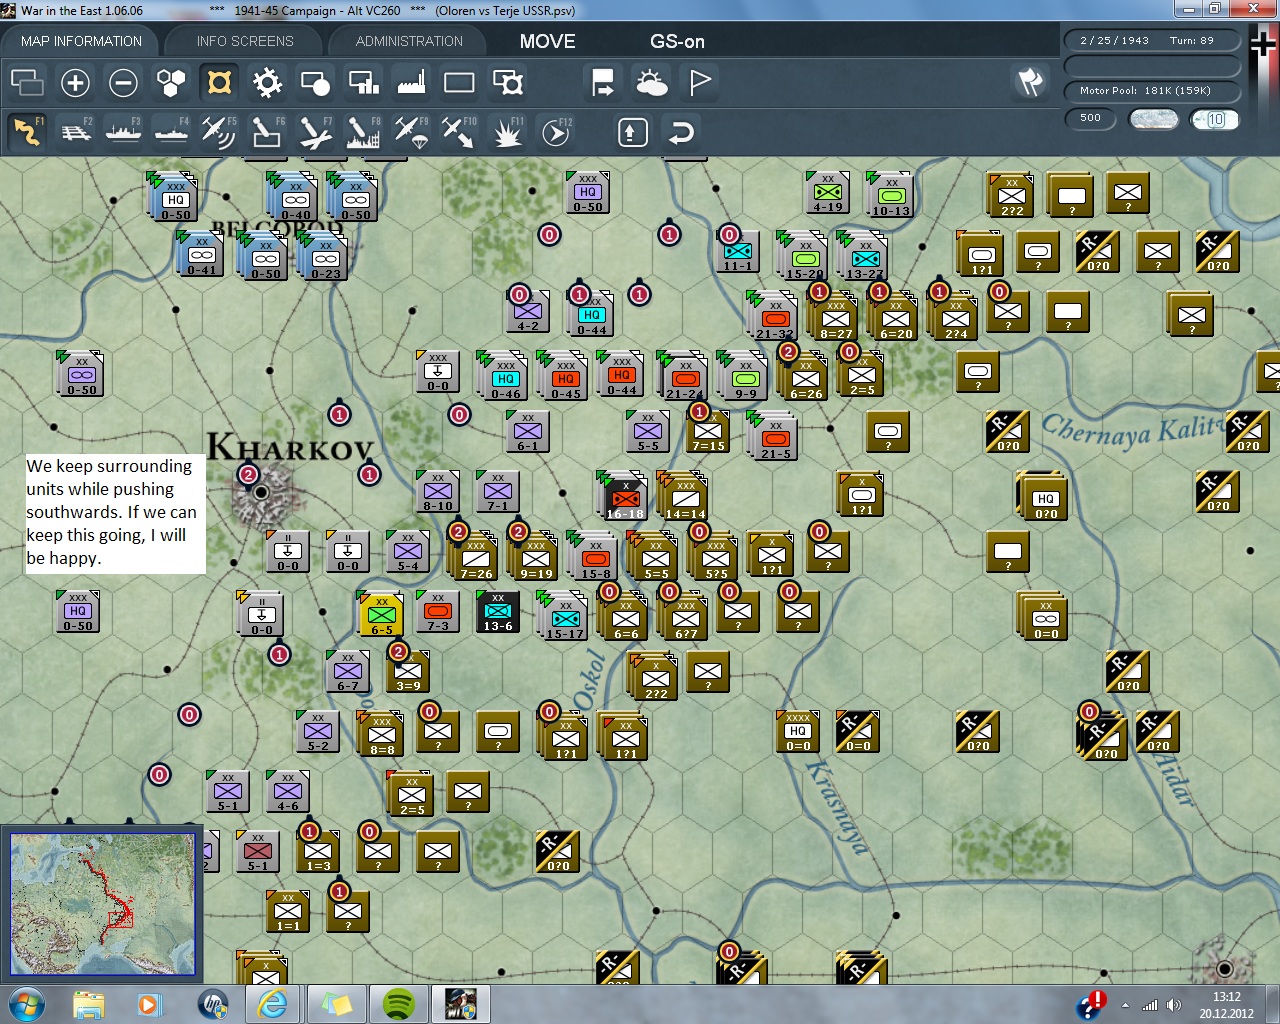Select the F5 air recon mode
The image size is (1280, 1024).
click(218, 132)
